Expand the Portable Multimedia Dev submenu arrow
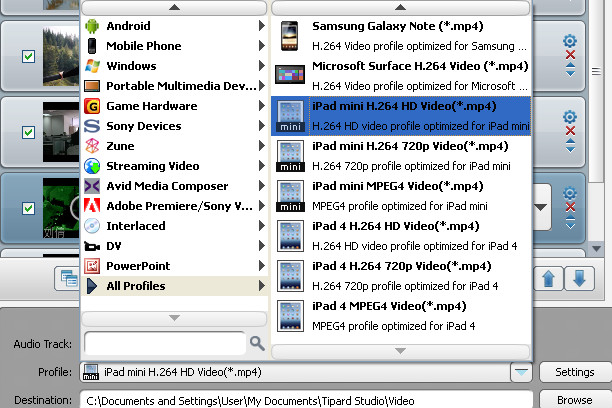Screen dimensions: 612x408 (x=262, y=86)
